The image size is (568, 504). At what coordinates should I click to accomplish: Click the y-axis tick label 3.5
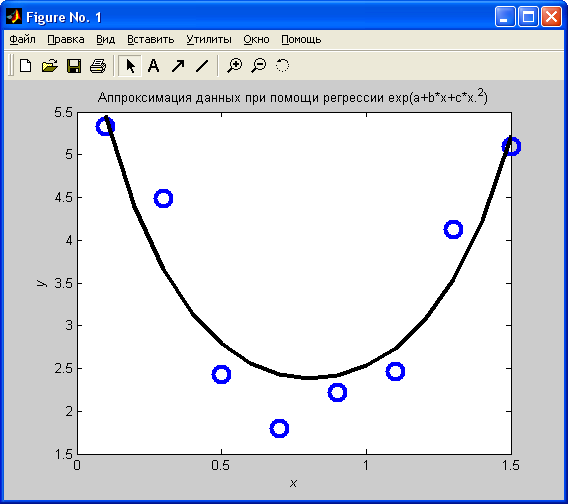63,283
